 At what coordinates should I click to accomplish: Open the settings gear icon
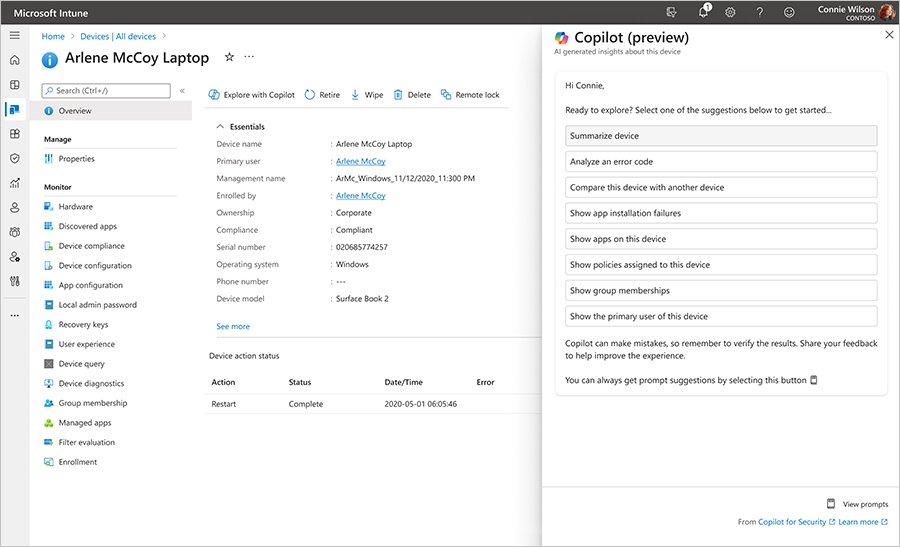[731, 13]
